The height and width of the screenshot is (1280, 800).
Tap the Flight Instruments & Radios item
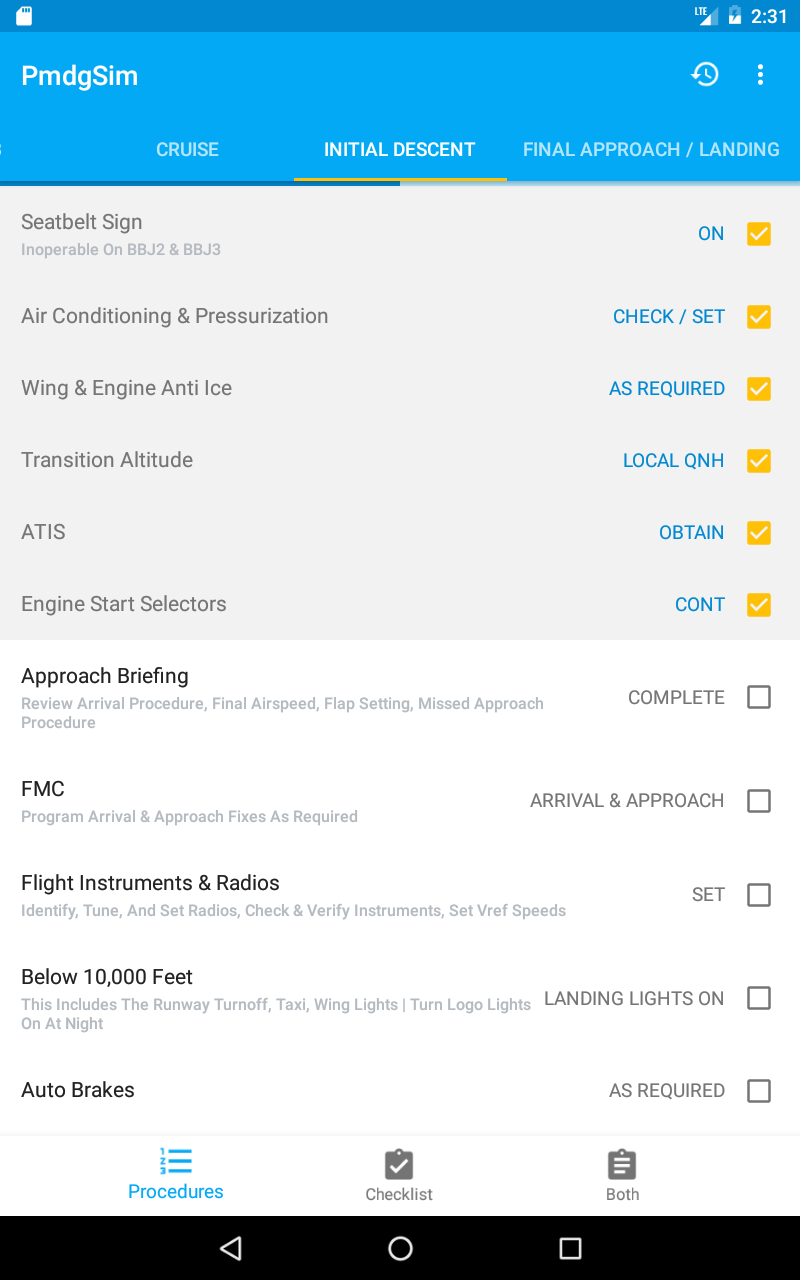[x=150, y=883]
